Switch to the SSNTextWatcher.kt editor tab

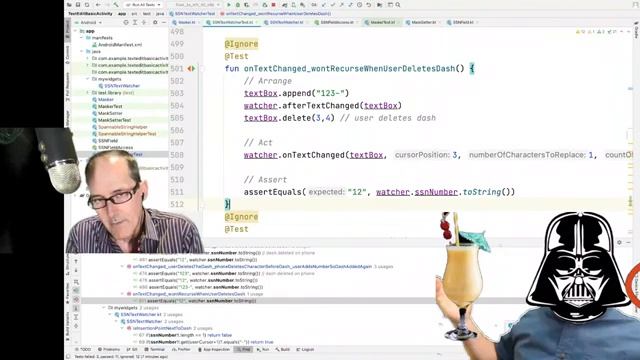[287, 22]
